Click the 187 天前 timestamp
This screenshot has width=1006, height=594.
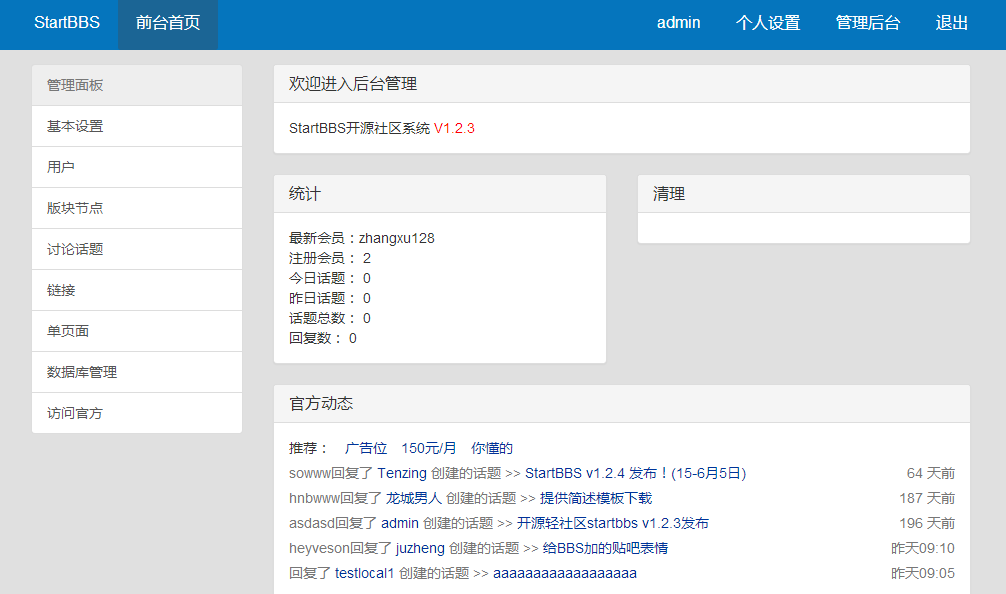(926, 498)
